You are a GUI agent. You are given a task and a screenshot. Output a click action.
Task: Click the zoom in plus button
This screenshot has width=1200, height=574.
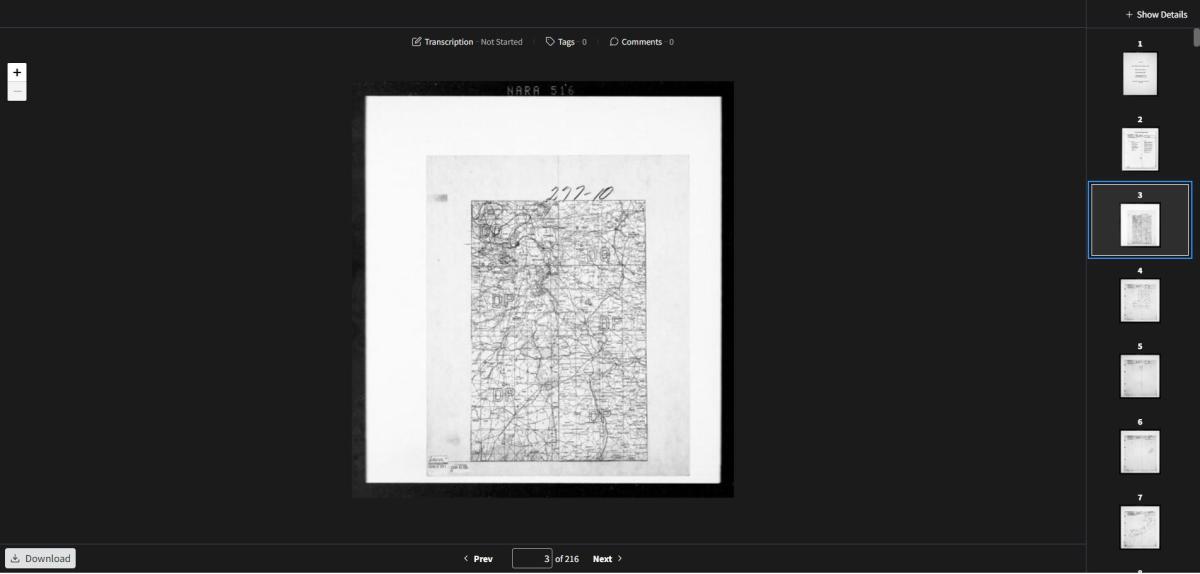(17, 72)
